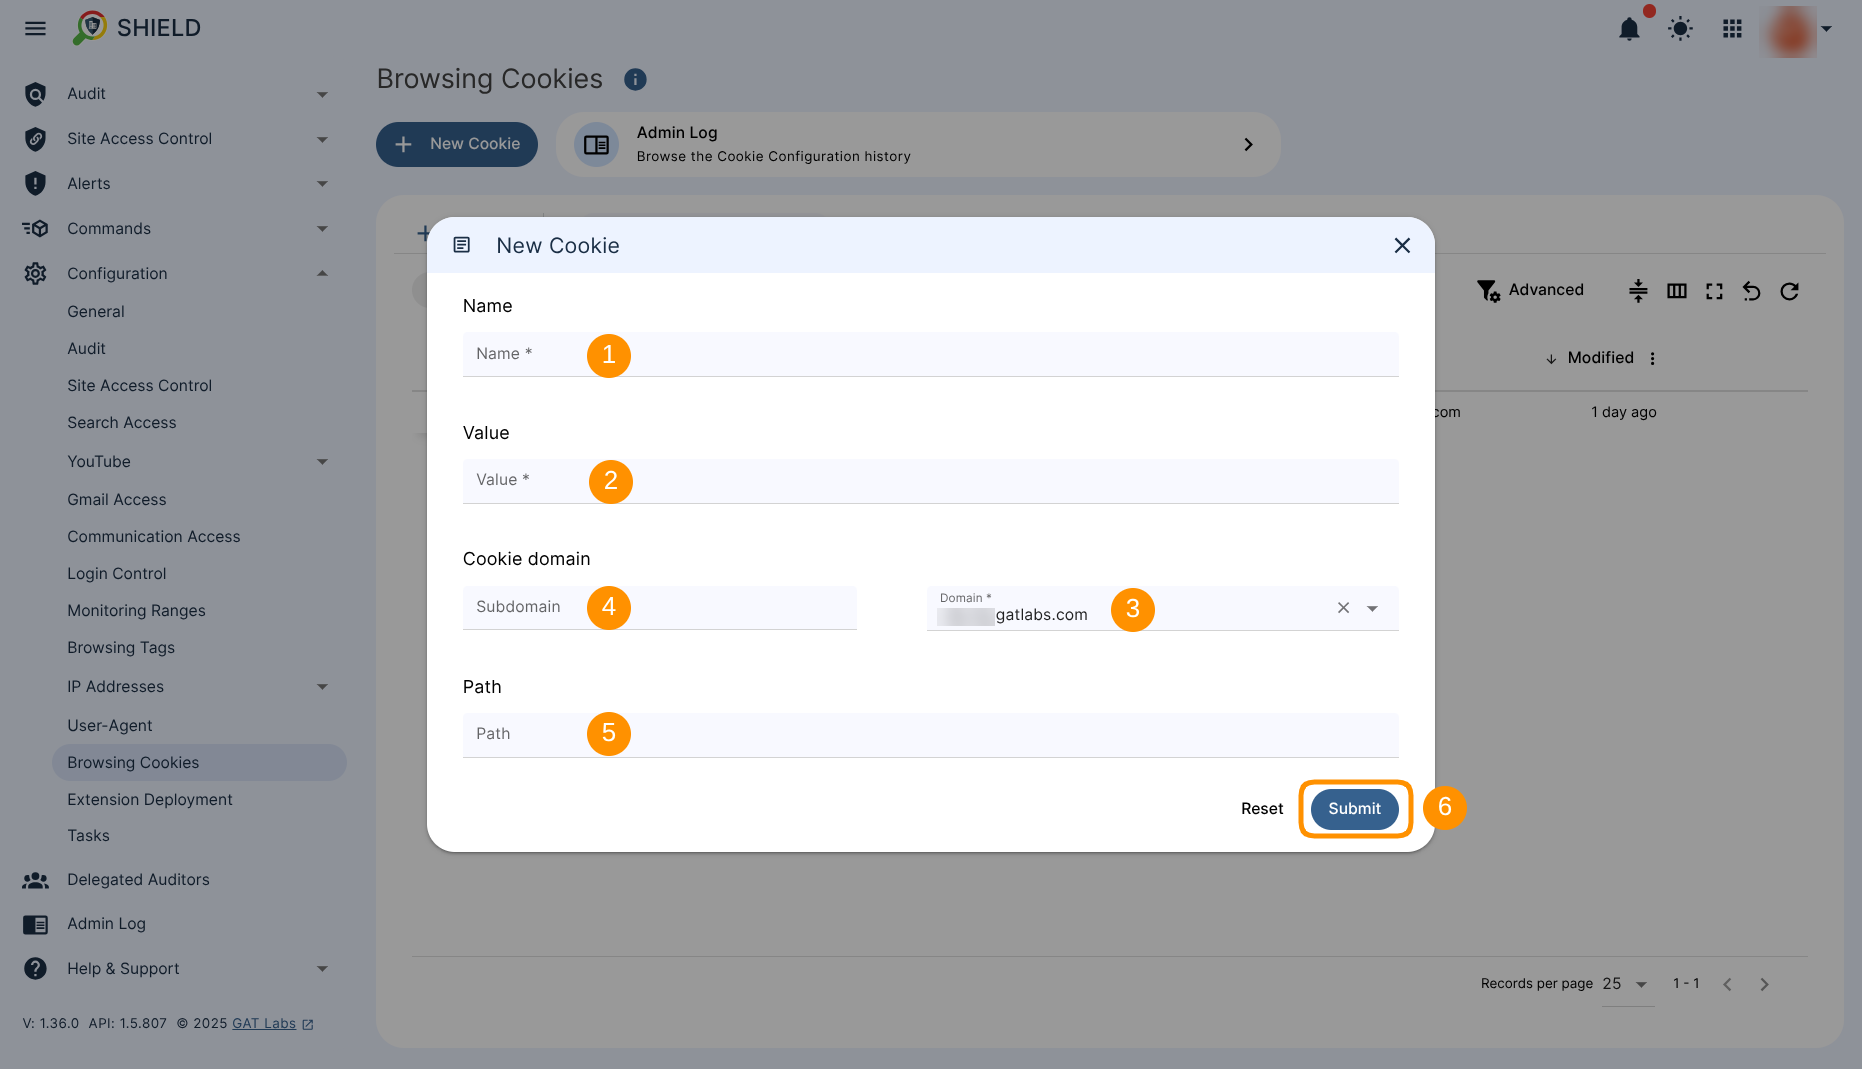Refresh the cookies table
This screenshot has width=1862, height=1069.
1790,291
